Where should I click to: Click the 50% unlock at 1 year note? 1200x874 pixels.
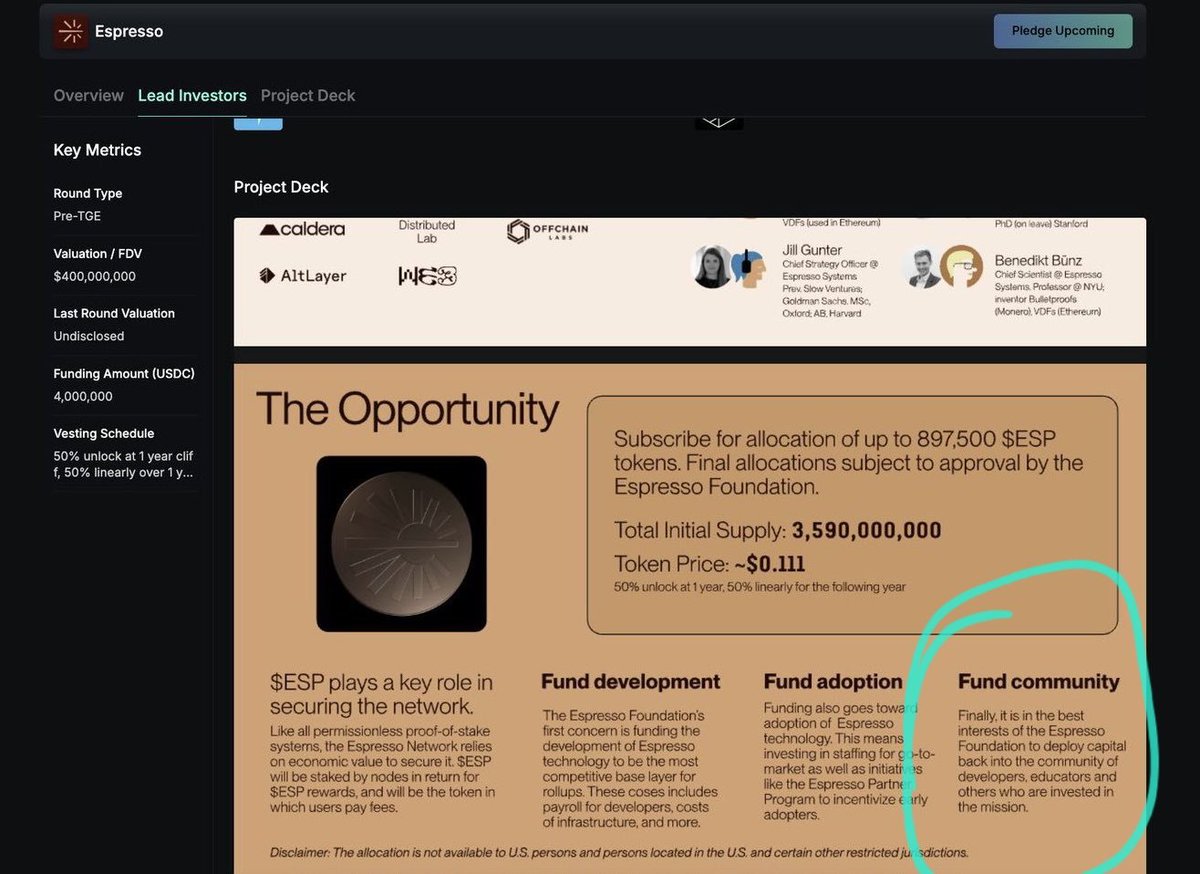point(760,587)
